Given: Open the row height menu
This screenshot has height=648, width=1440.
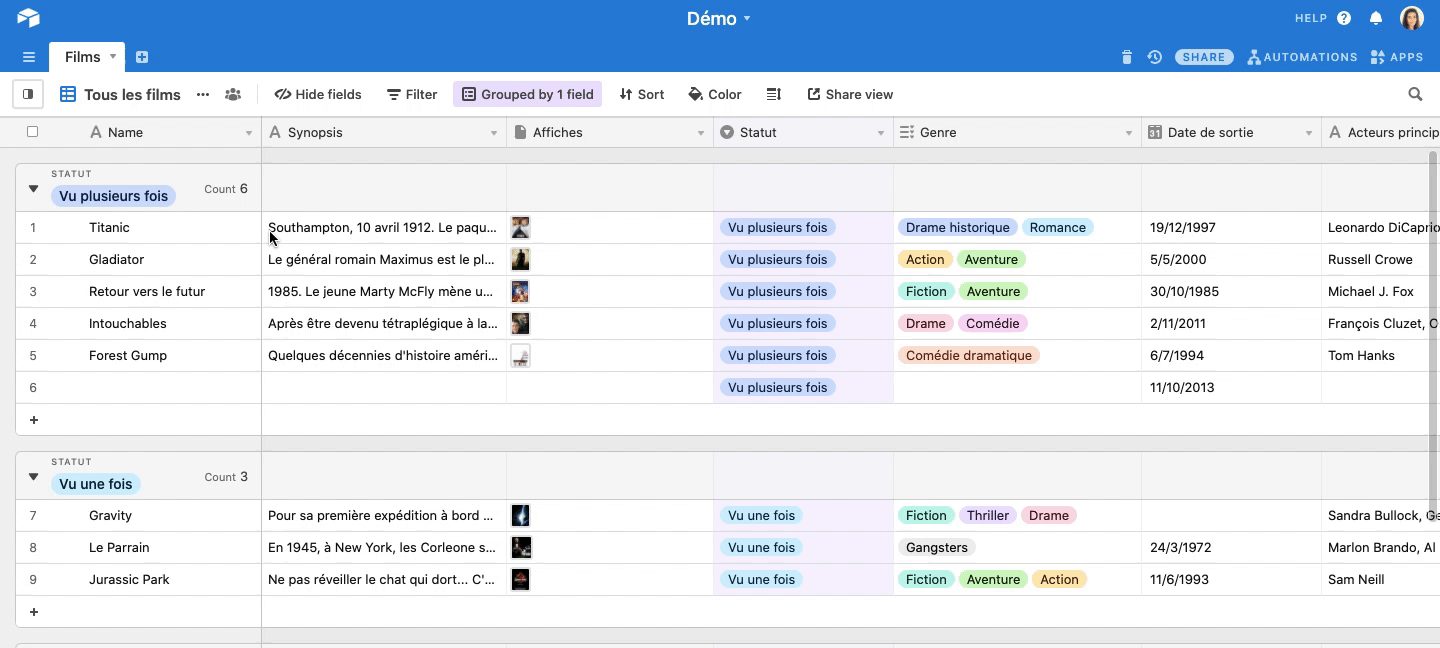Looking at the screenshot, I should (x=774, y=94).
